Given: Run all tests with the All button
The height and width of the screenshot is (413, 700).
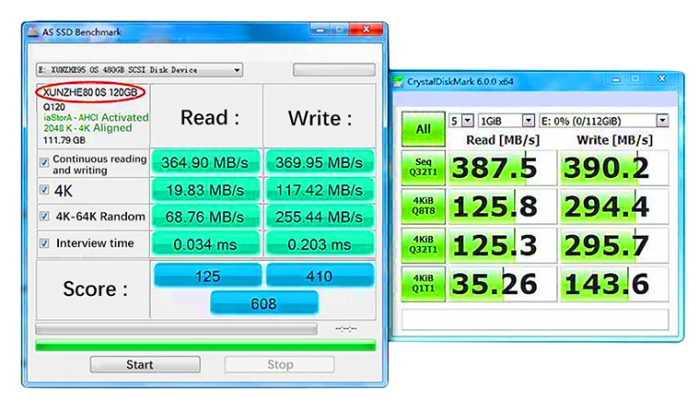Looking at the screenshot, I should 423,129.
